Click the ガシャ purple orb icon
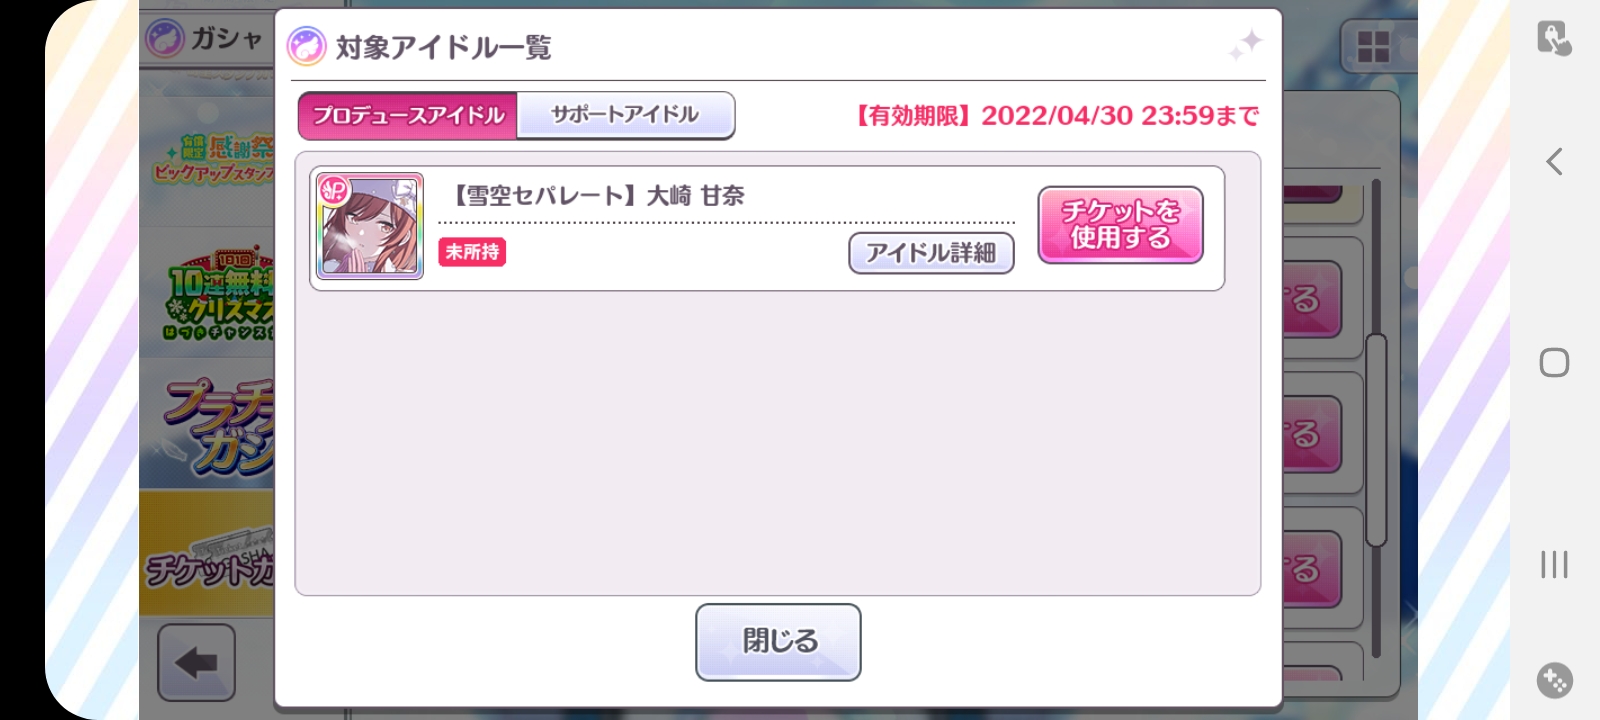This screenshot has height=720, width=1600. click(x=165, y=39)
